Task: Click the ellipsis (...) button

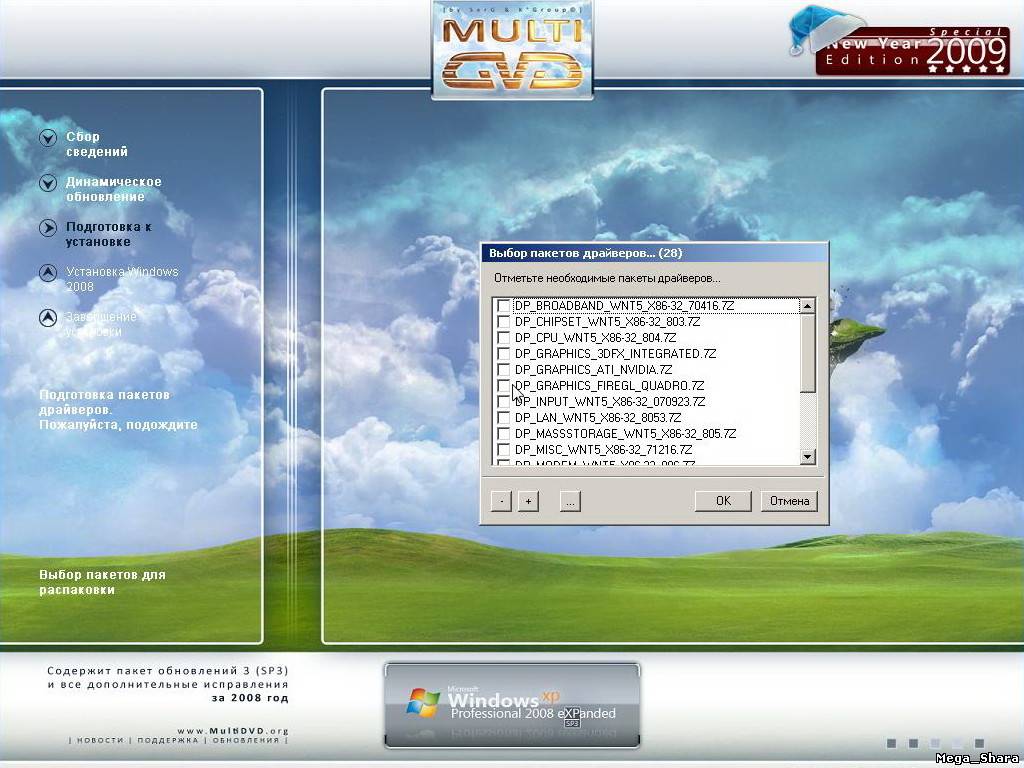Action: pos(570,502)
